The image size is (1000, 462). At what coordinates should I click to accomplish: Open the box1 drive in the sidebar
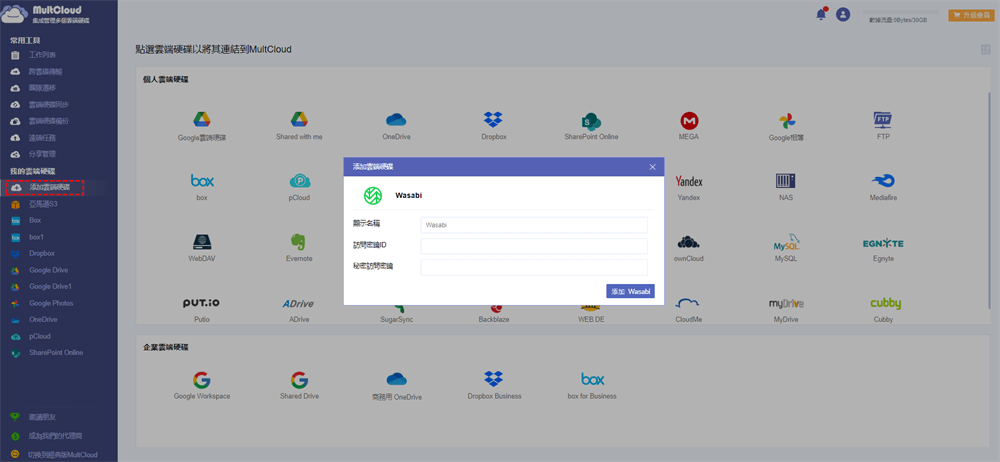36,237
